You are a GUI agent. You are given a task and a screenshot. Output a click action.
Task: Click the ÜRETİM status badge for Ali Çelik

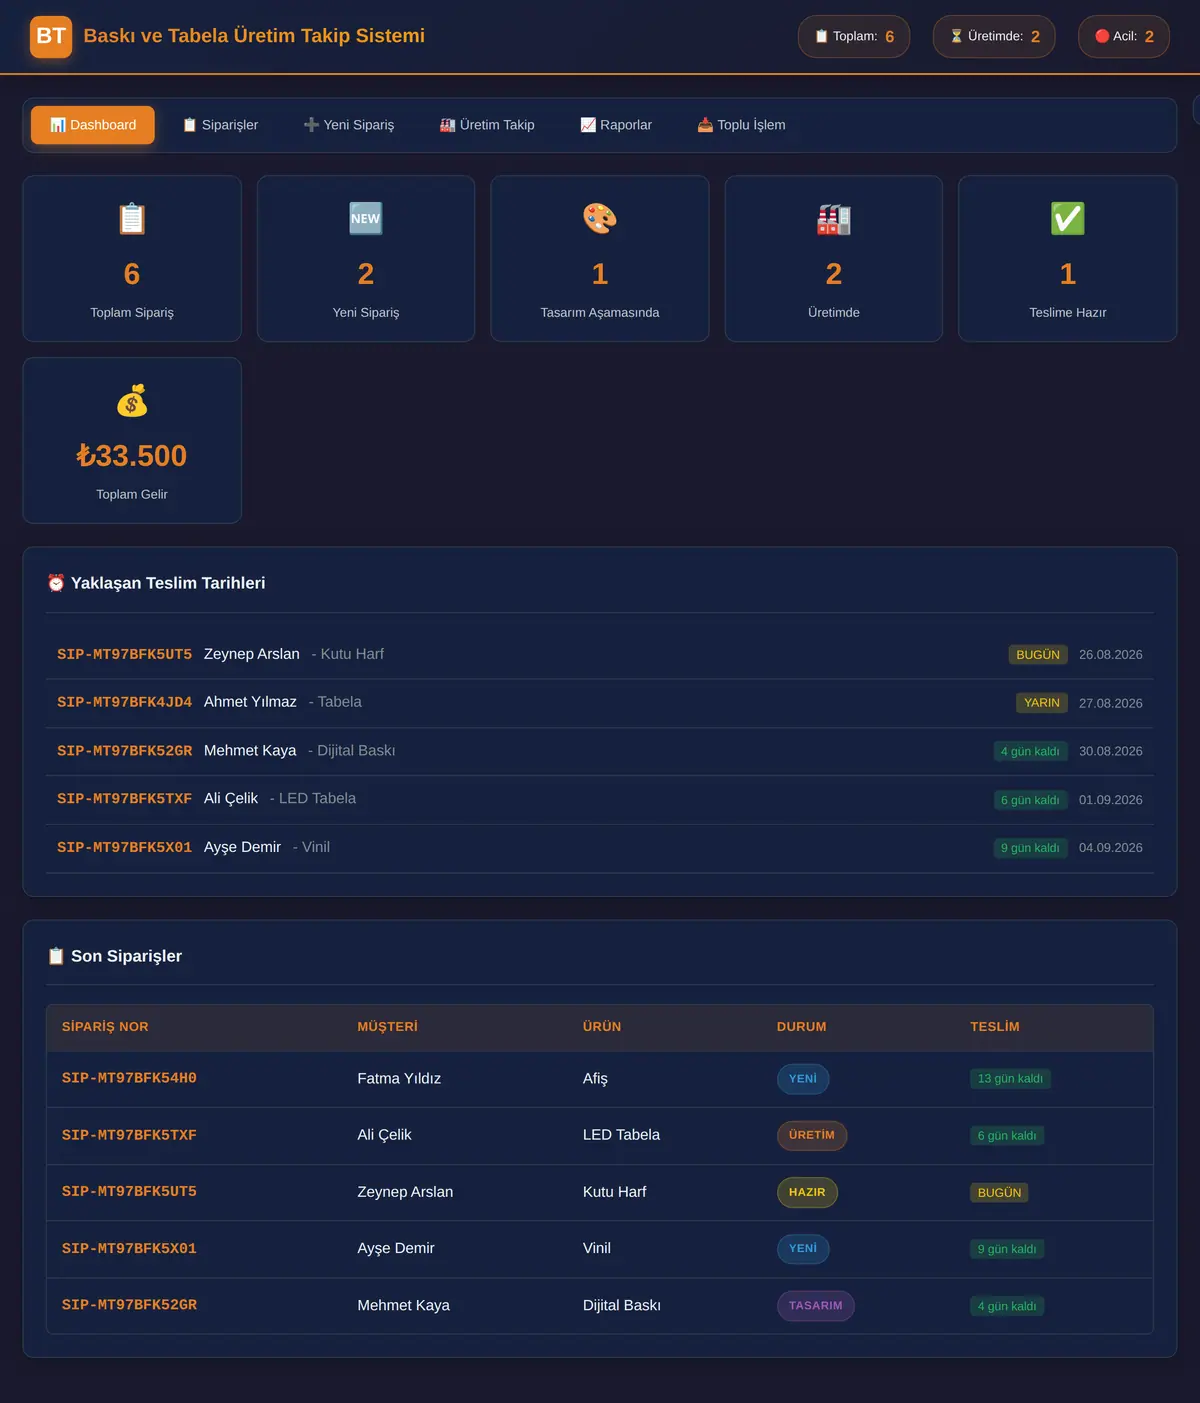coord(812,1135)
